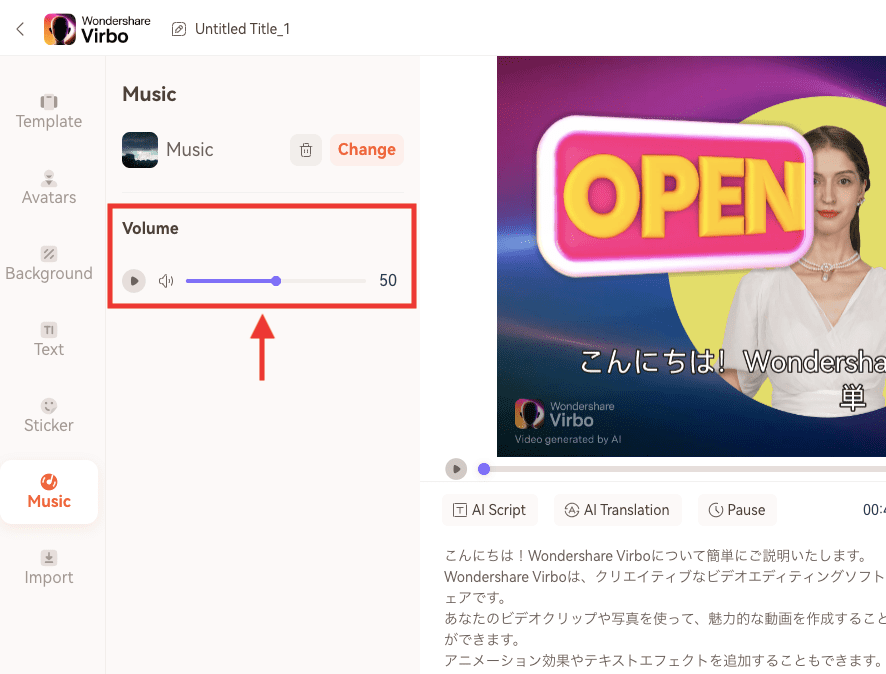
Task: Click the music track cover thumbnail
Action: (140, 150)
